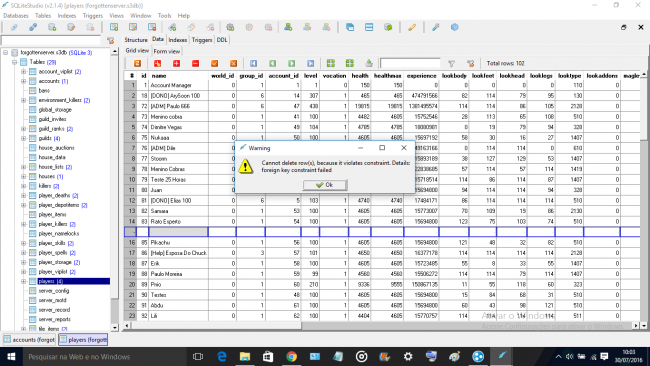This screenshot has width=650, height=366.
Task: Expand the player_deaths table node
Action: coord(24,196)
